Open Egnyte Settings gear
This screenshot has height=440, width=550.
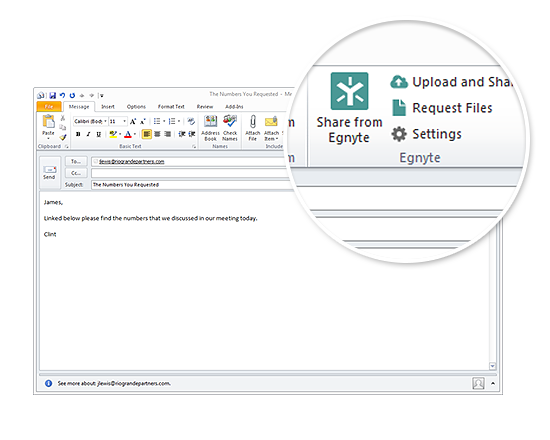point(399,134)
